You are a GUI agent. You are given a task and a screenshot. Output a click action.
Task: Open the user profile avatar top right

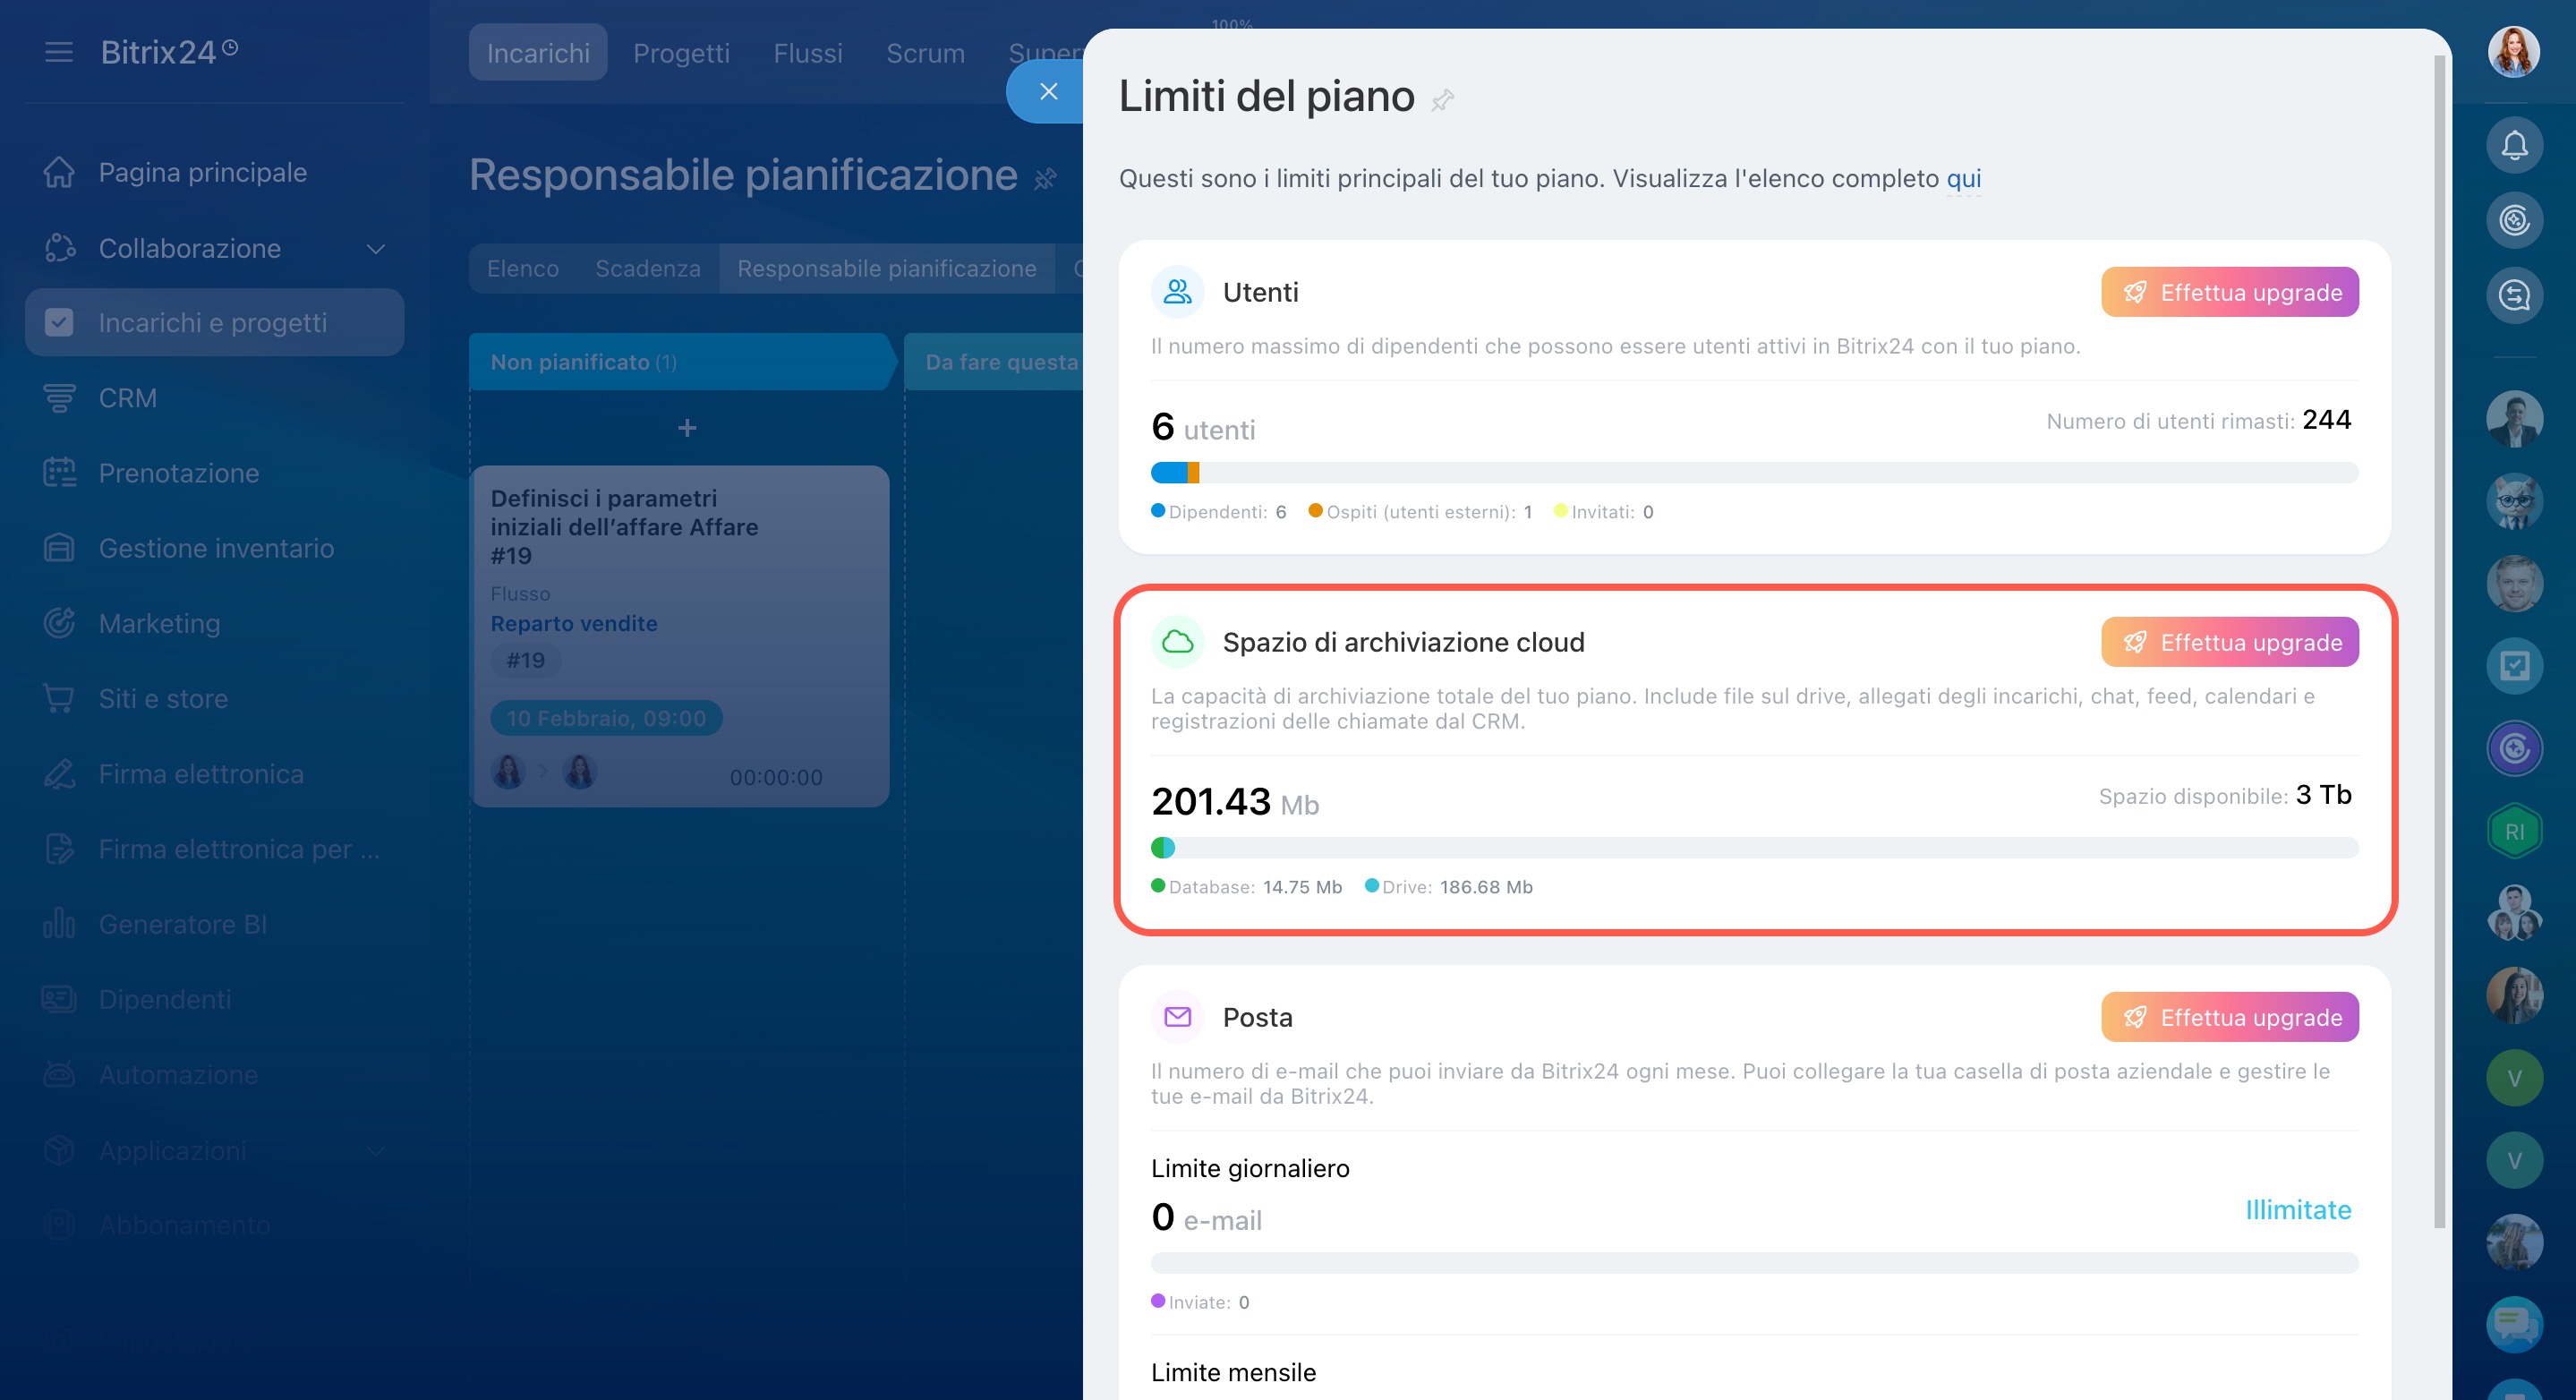[2513, 52]
